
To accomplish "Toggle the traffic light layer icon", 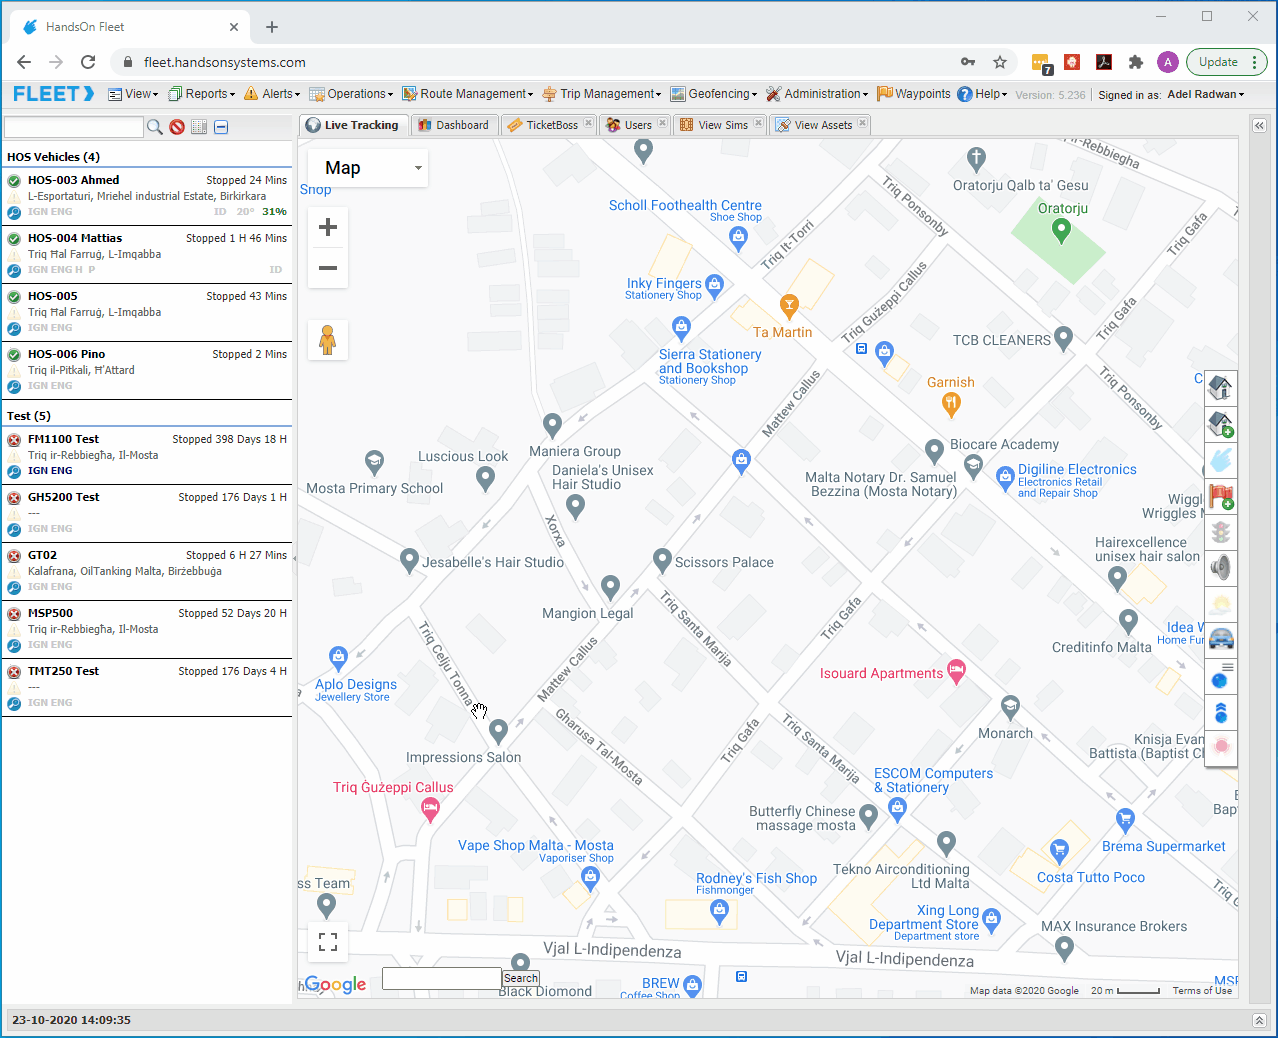I will point(1221,531).
